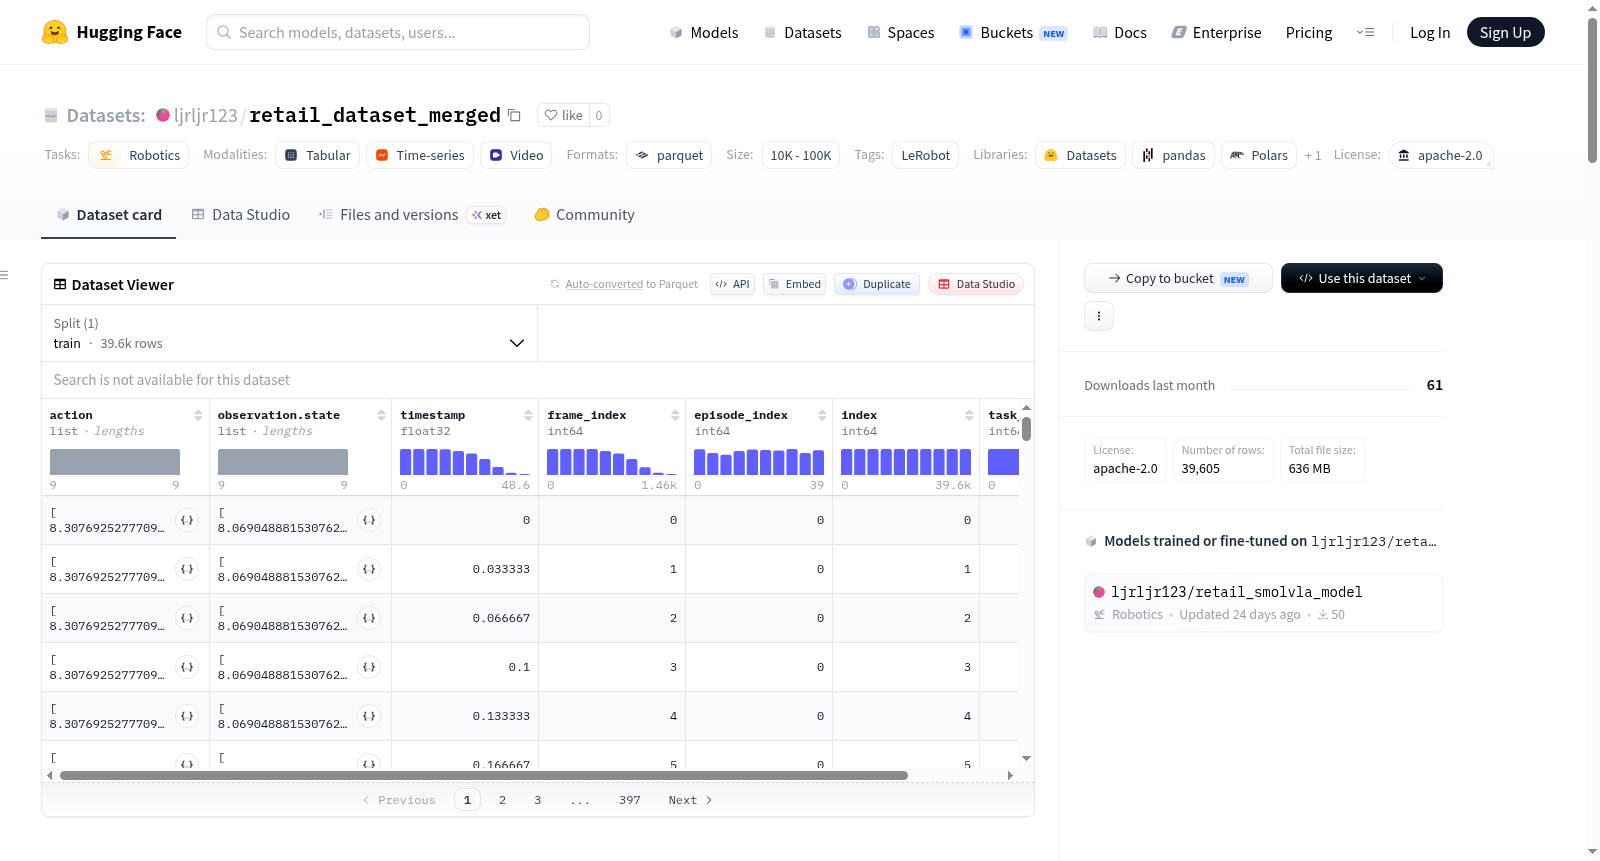Click the episode_index histogram distribution
This screenshot has height=861, width=1600.
(x=759, y=462)
